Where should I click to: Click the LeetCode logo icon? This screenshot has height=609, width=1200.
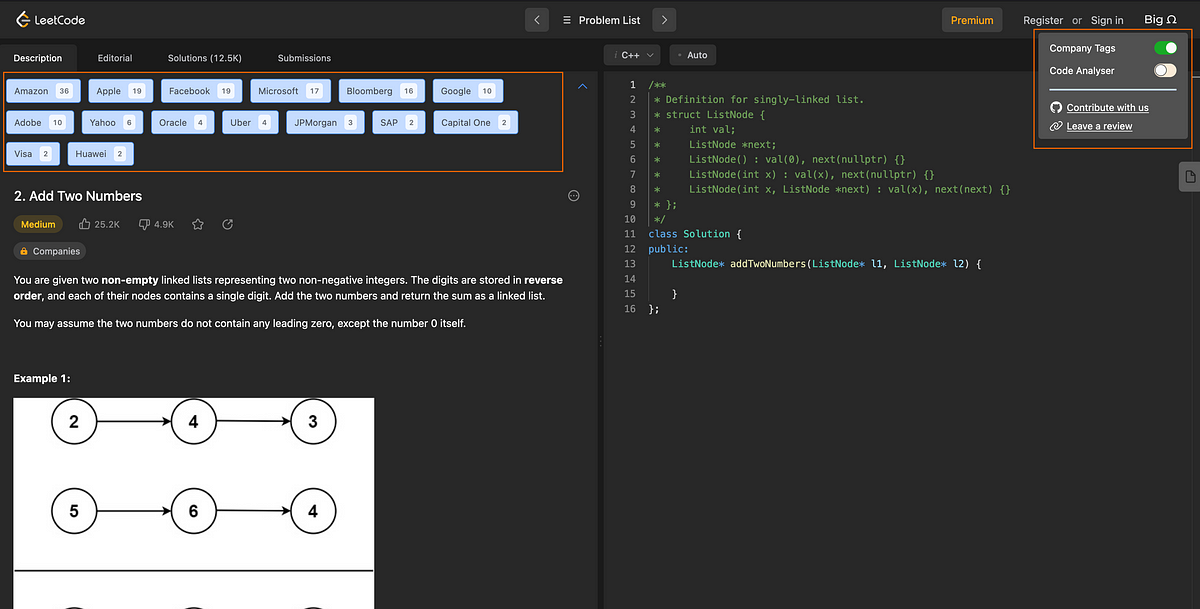(20, 19)
